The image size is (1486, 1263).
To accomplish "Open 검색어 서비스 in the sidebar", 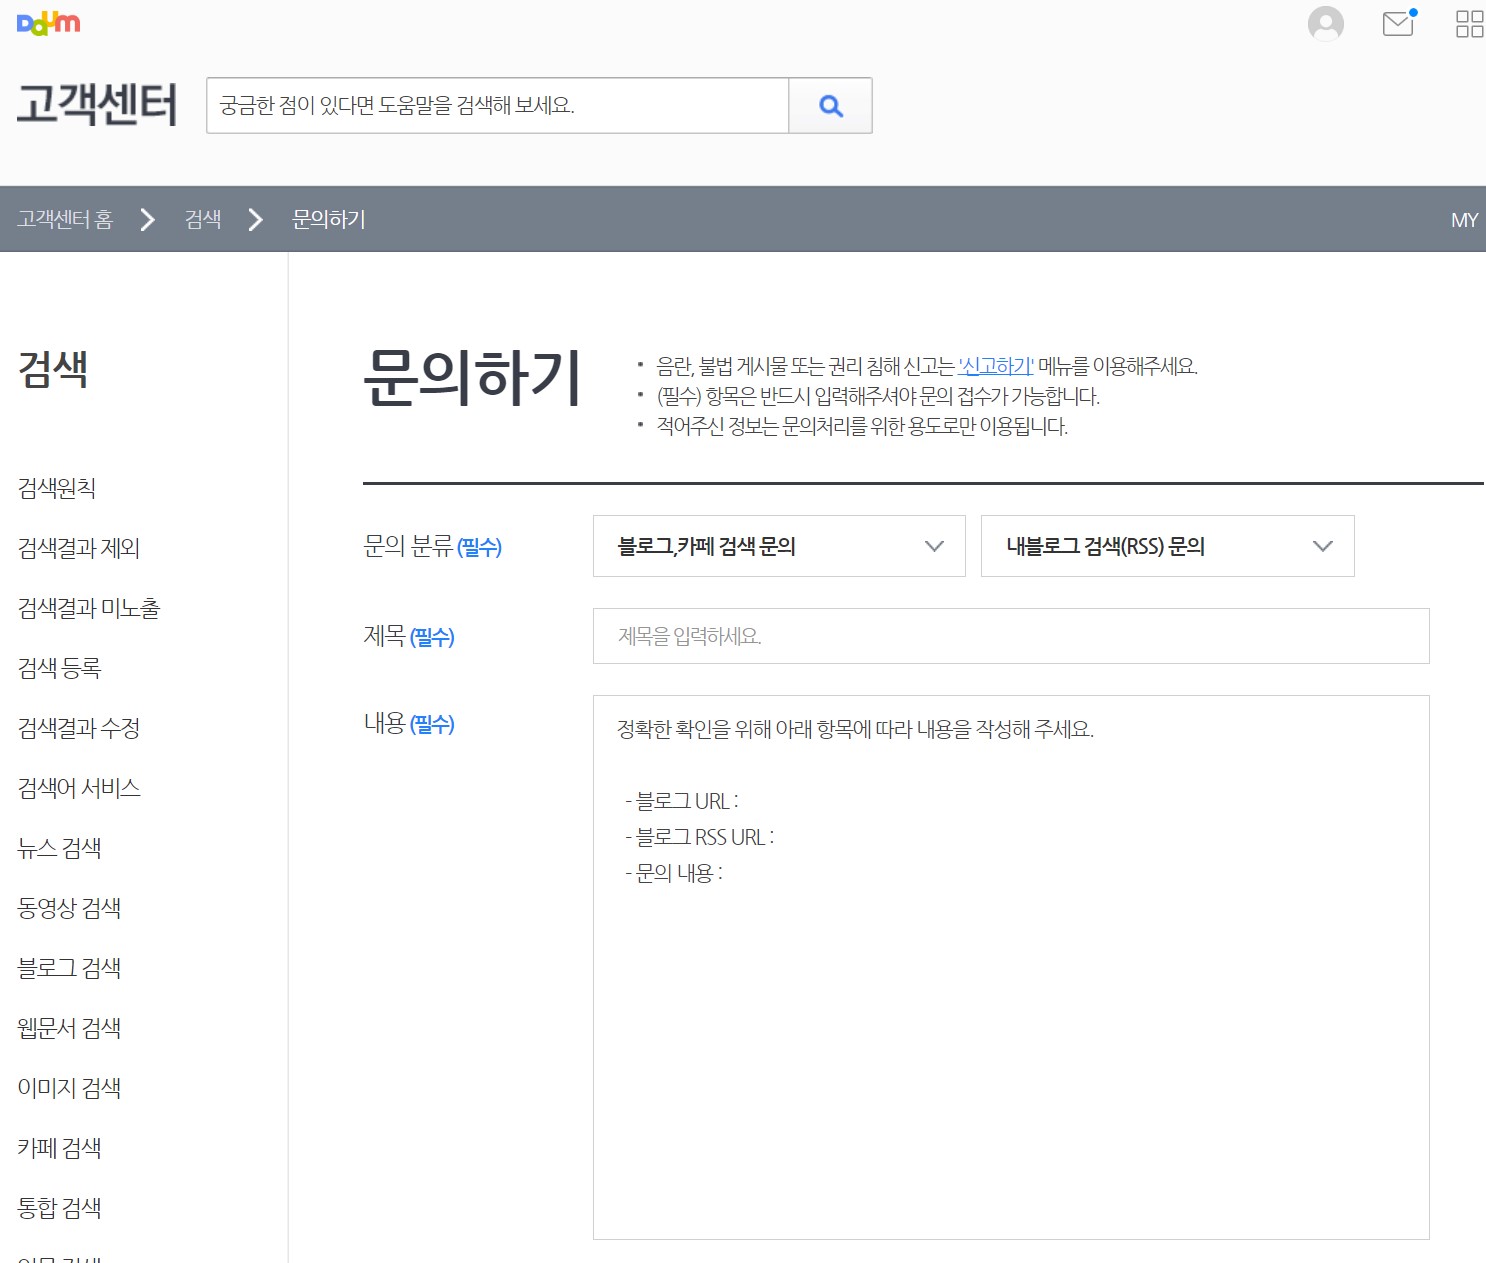I will click(79, 788).
